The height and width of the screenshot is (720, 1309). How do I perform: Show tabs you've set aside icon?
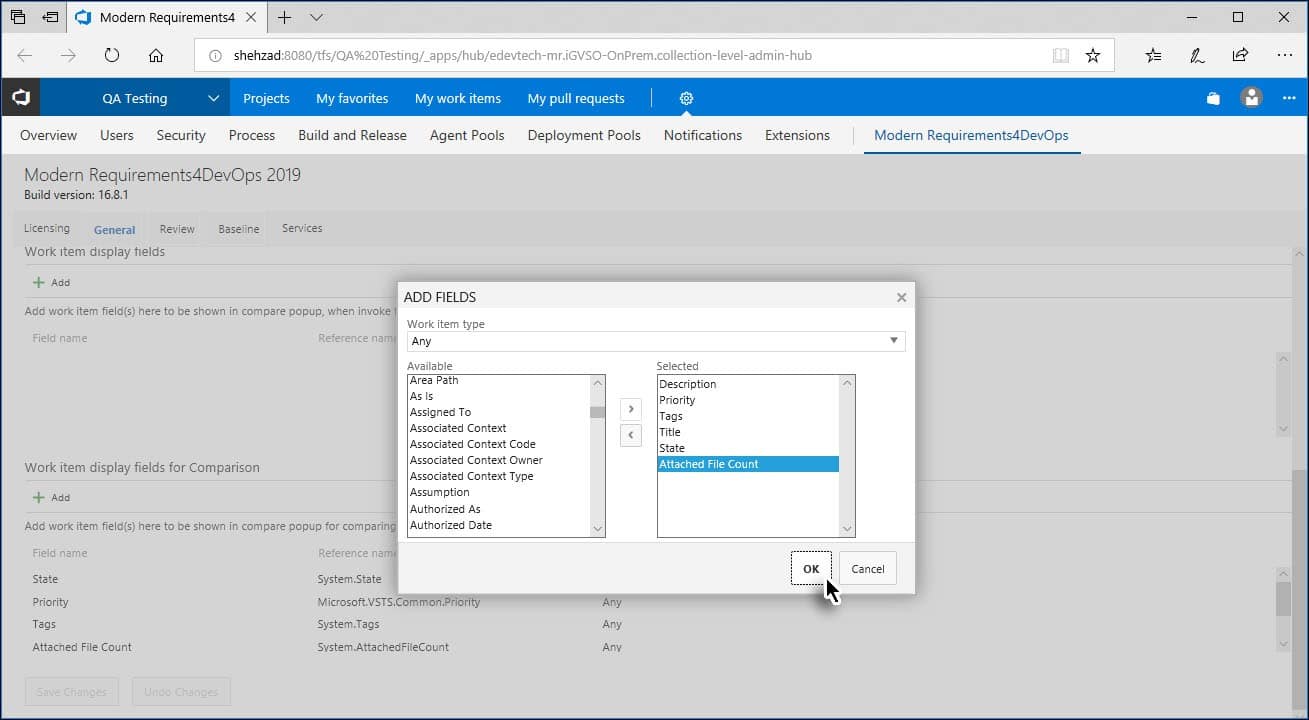point(18,17)
